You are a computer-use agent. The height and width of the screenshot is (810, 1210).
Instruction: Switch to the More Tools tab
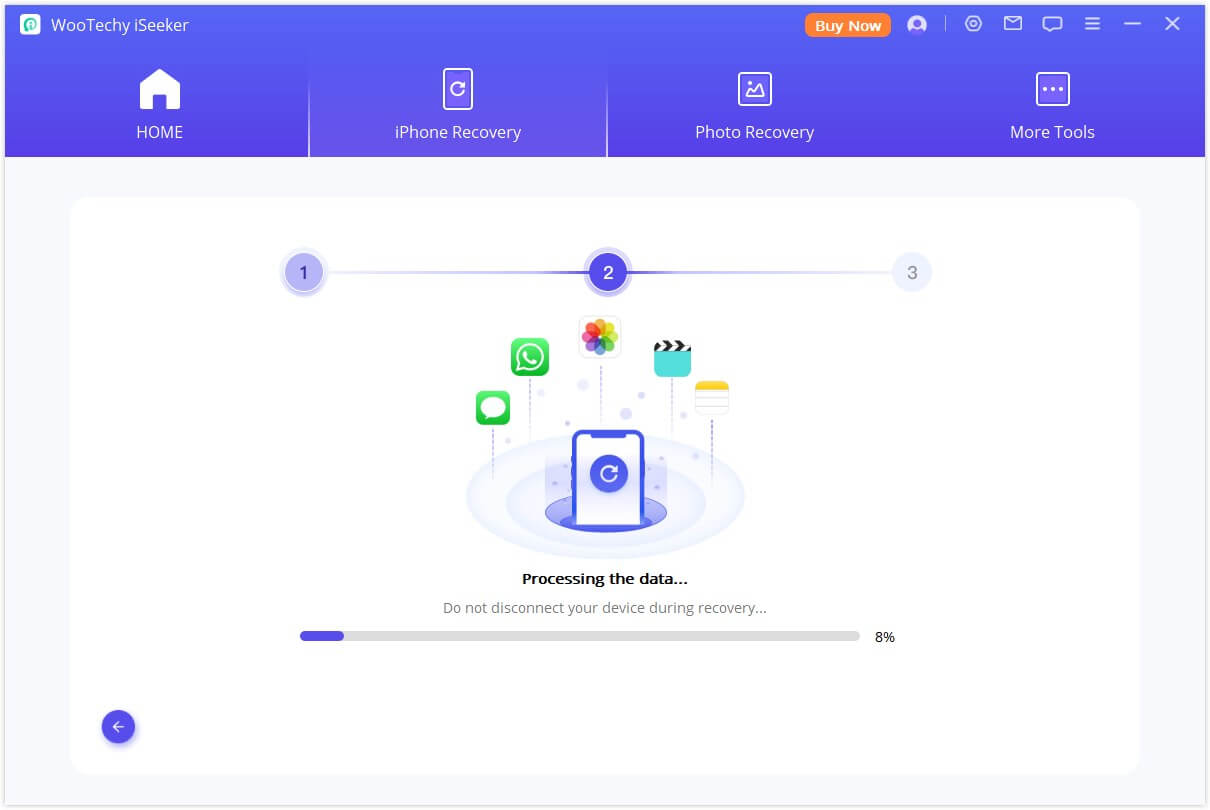point(1052,131)
